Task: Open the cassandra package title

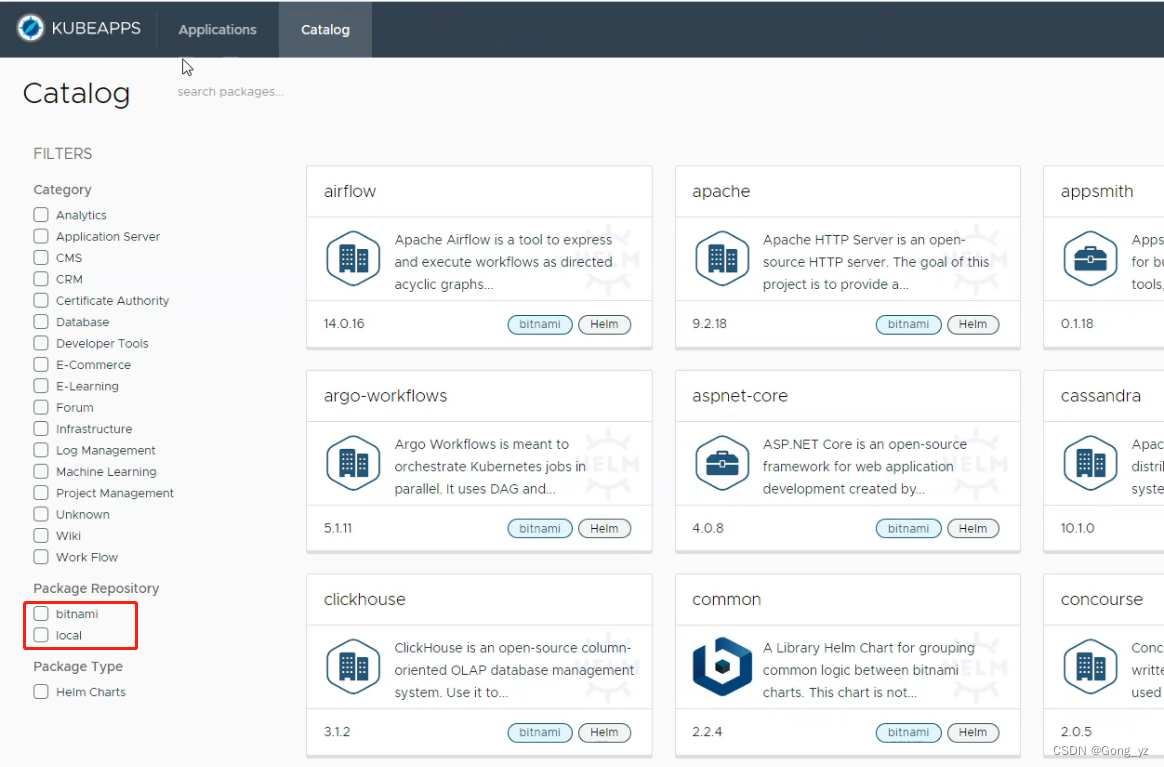Action: pyautogui.click(x=1100, y=396)
